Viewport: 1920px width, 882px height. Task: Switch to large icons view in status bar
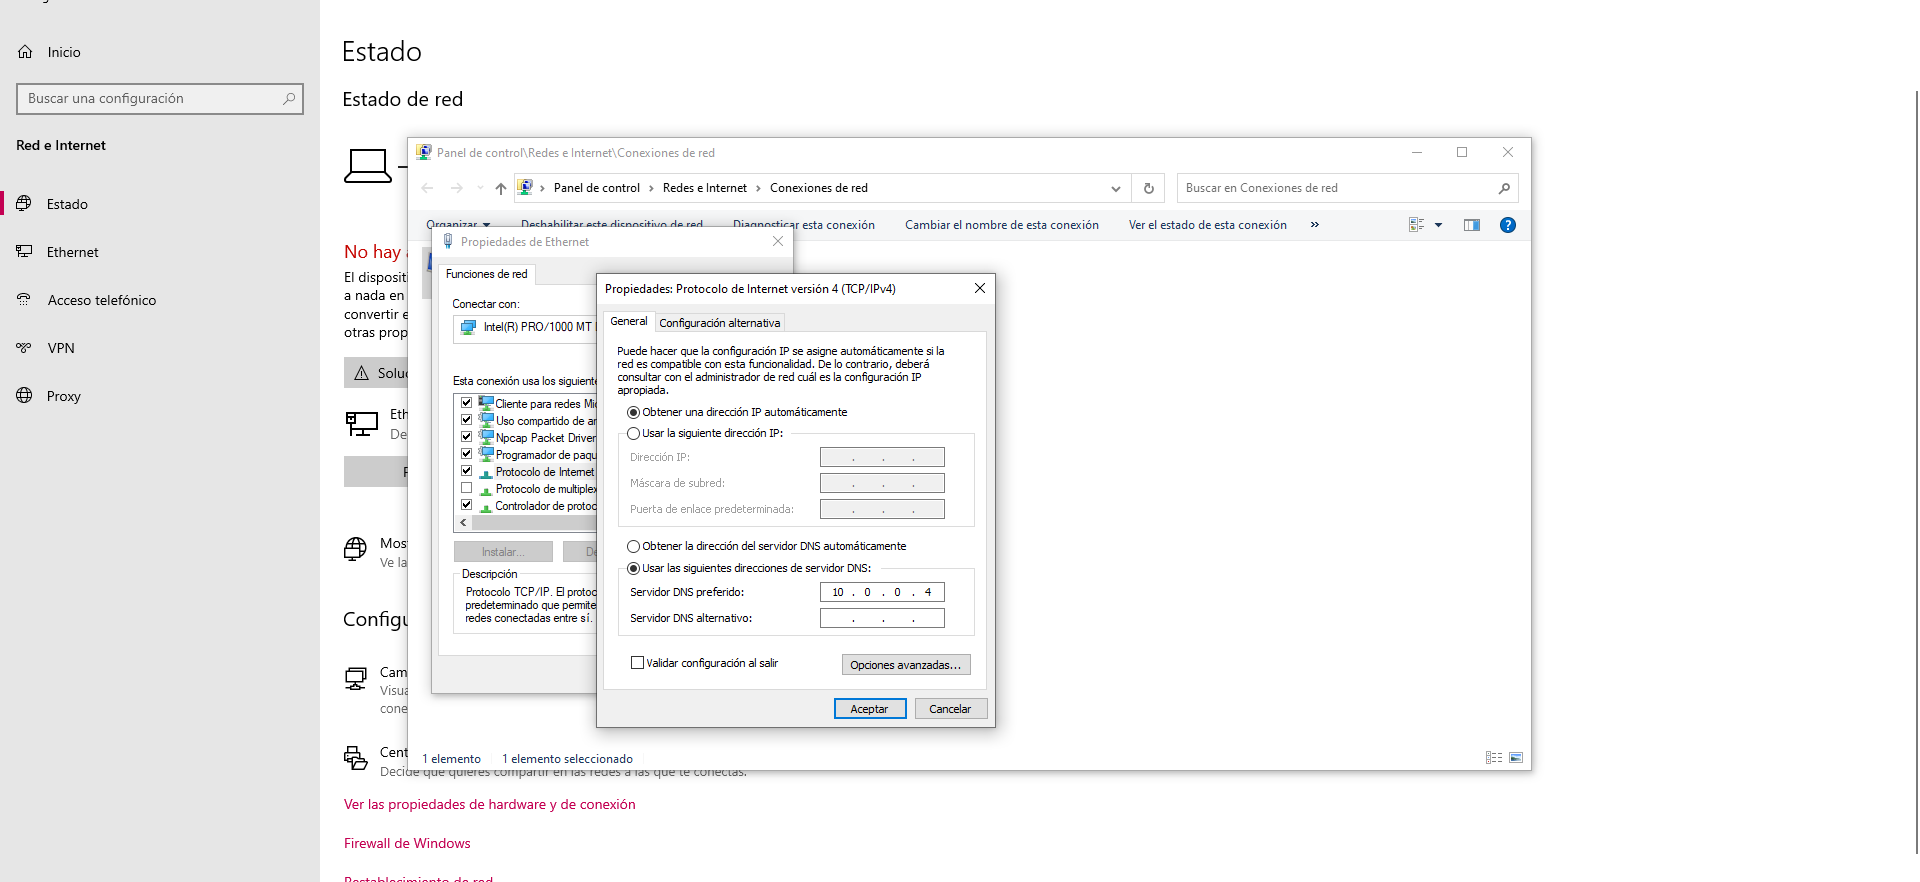tap(1516, 758)
